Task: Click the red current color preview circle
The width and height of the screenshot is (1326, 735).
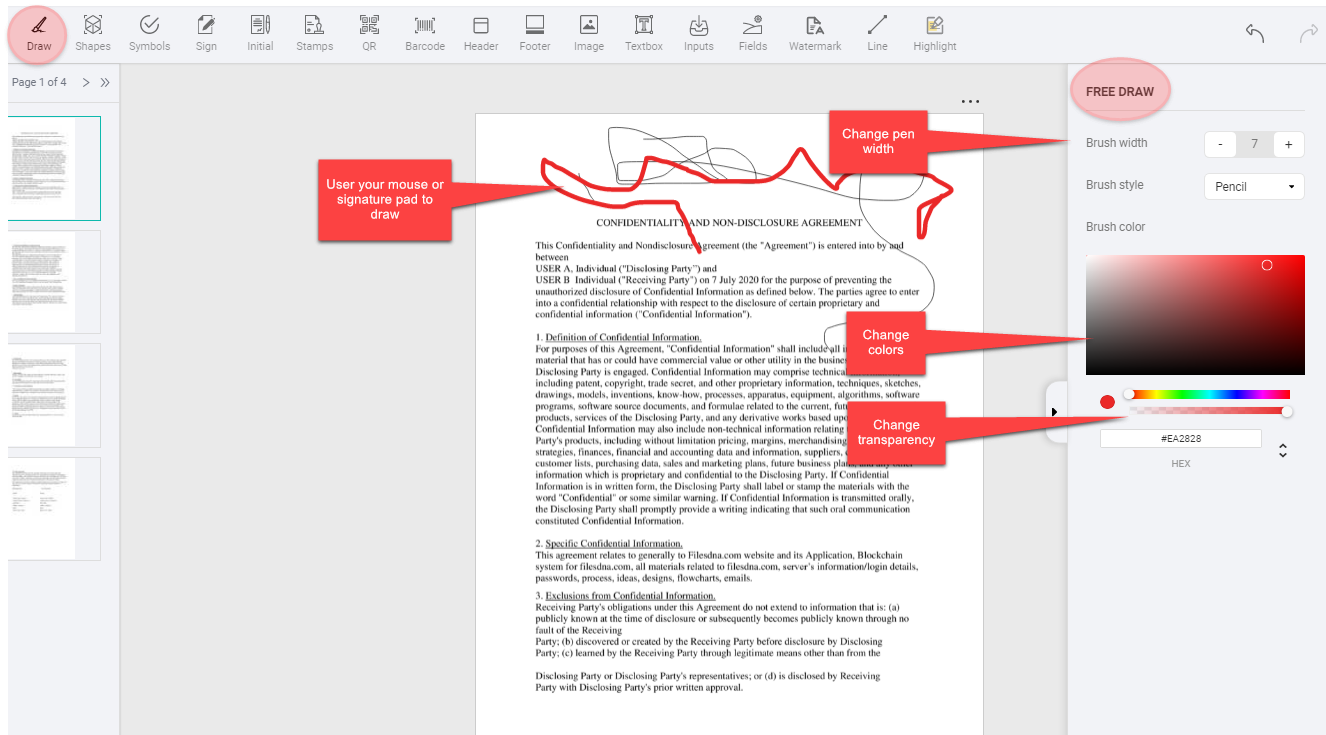Action: tap(1107, 402)
